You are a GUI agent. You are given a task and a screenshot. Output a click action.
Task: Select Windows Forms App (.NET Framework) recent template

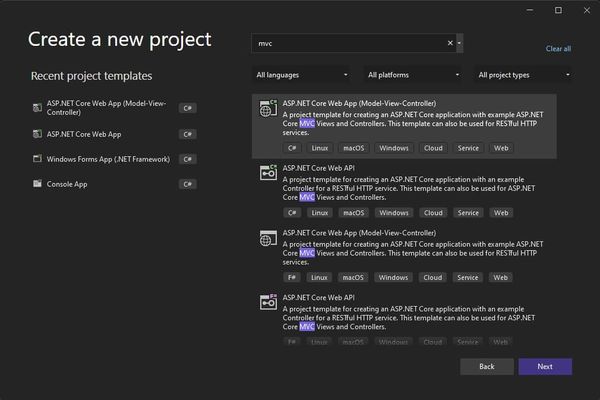point(106,159)
